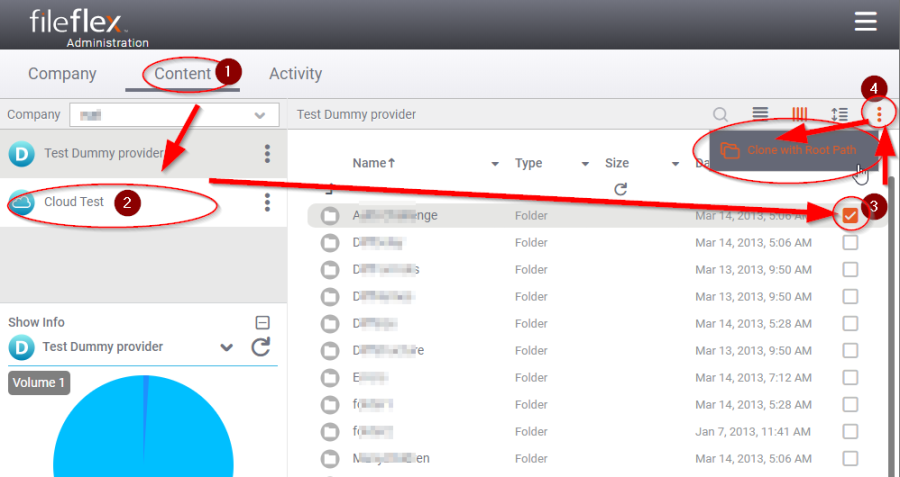Select the Volume 1 label
Viewport: 900px width, 477px height.
click(39, 383)
